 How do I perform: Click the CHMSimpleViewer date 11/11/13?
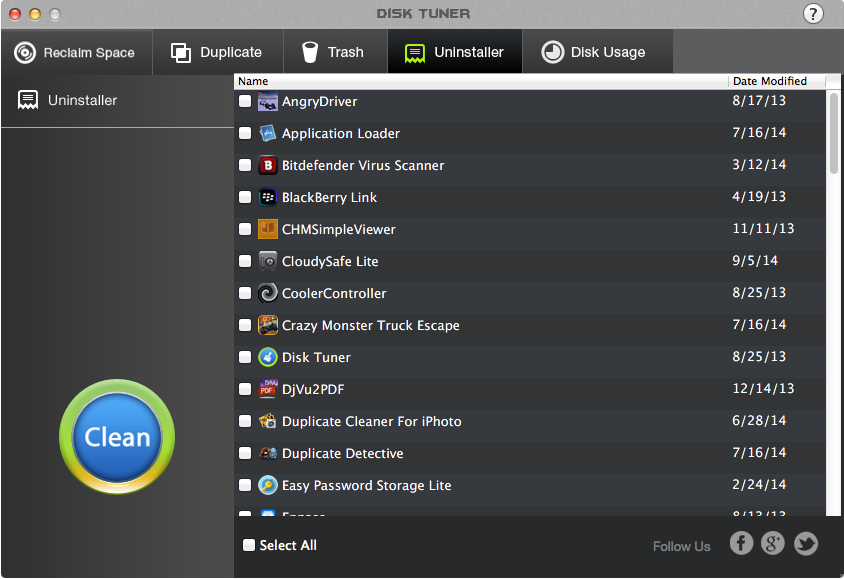click(x=763, y=229)
